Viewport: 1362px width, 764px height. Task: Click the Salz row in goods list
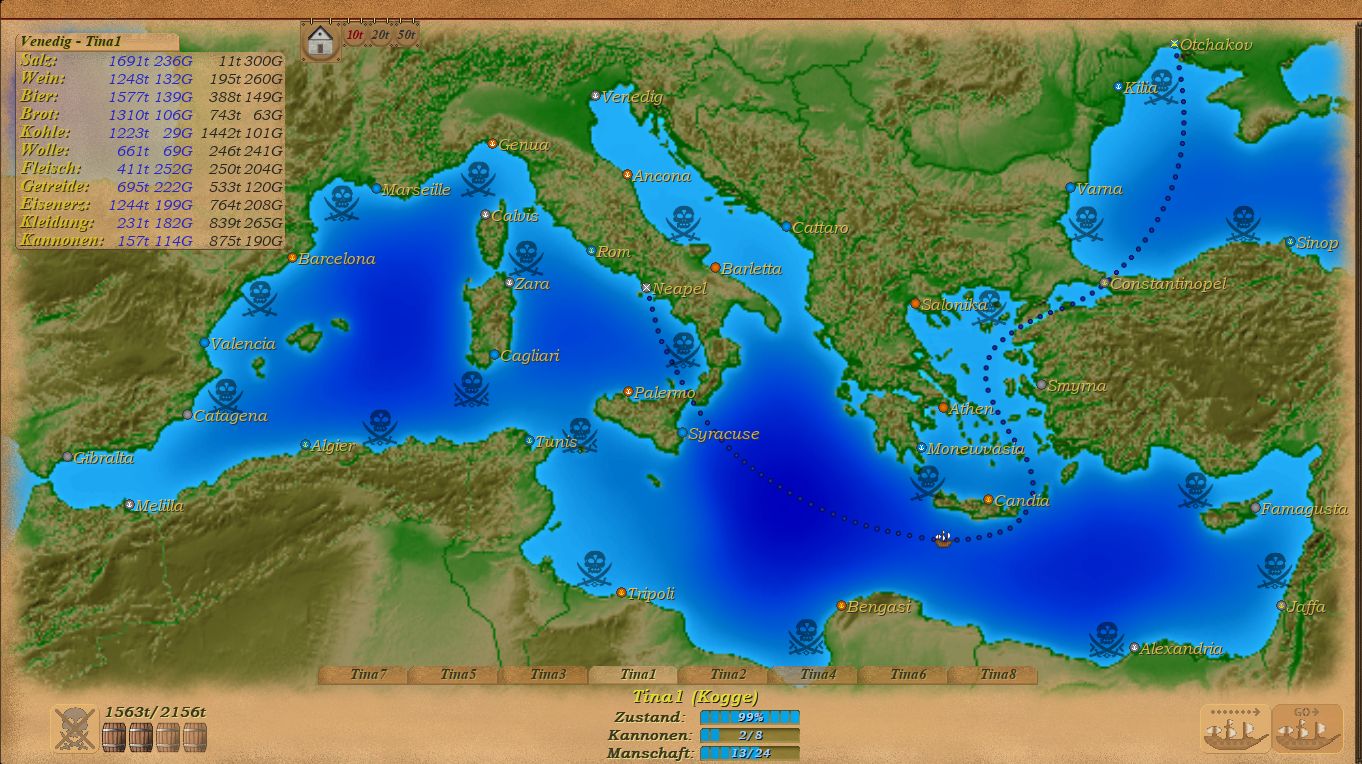coord(150,60)
